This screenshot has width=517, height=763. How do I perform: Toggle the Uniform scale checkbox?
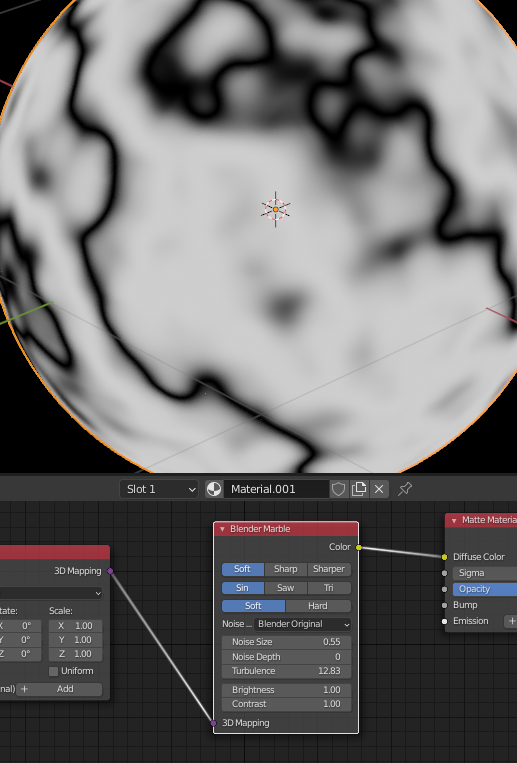54,672
